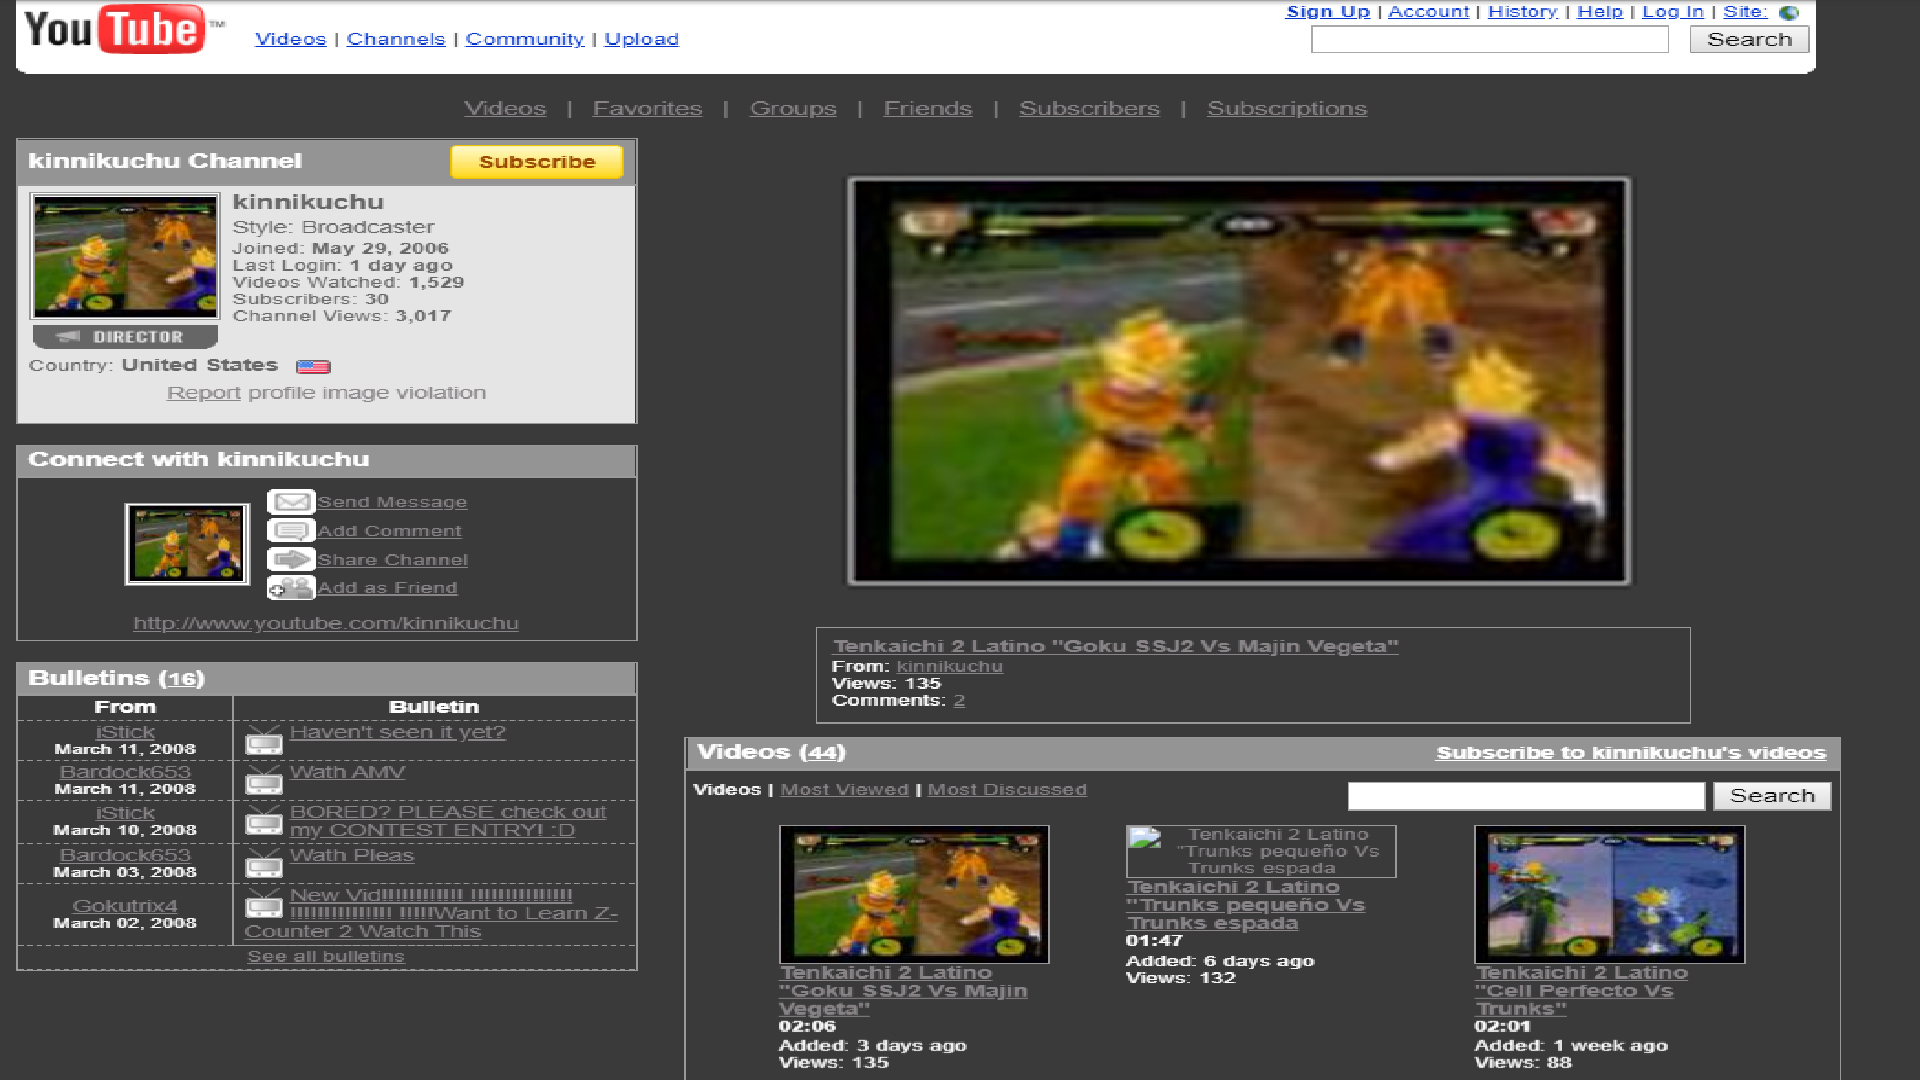Switch to the Subscribers channel tab
Viewport: 1920px width, 1080px height.
pos(1089,108)
